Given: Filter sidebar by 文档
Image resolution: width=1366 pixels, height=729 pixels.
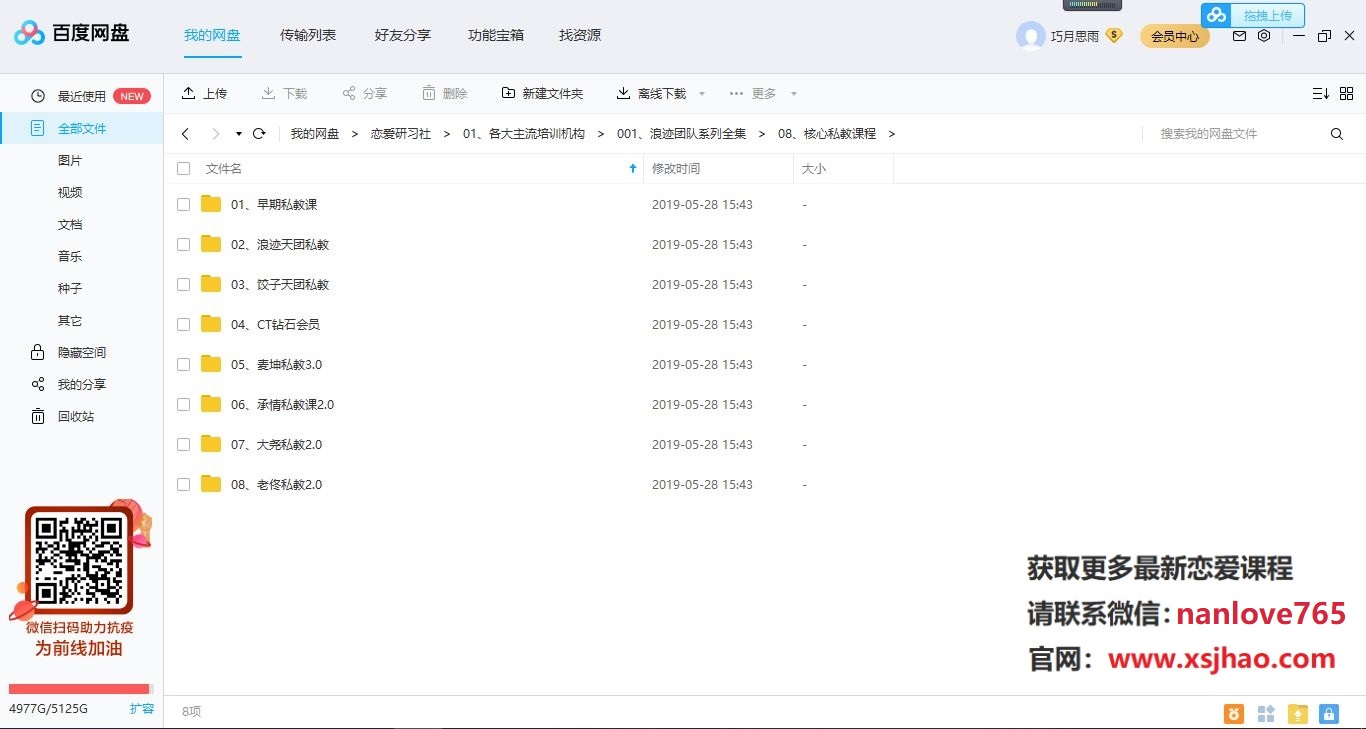Looking at the screenshot, I should 70,224.
